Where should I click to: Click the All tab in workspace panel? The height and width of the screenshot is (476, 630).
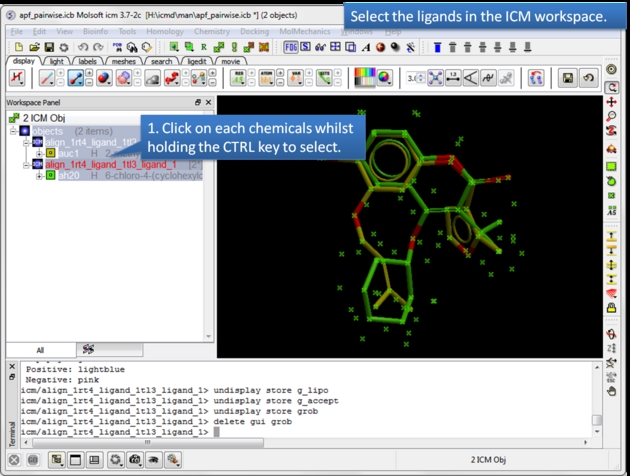click(x=40, y=350)
